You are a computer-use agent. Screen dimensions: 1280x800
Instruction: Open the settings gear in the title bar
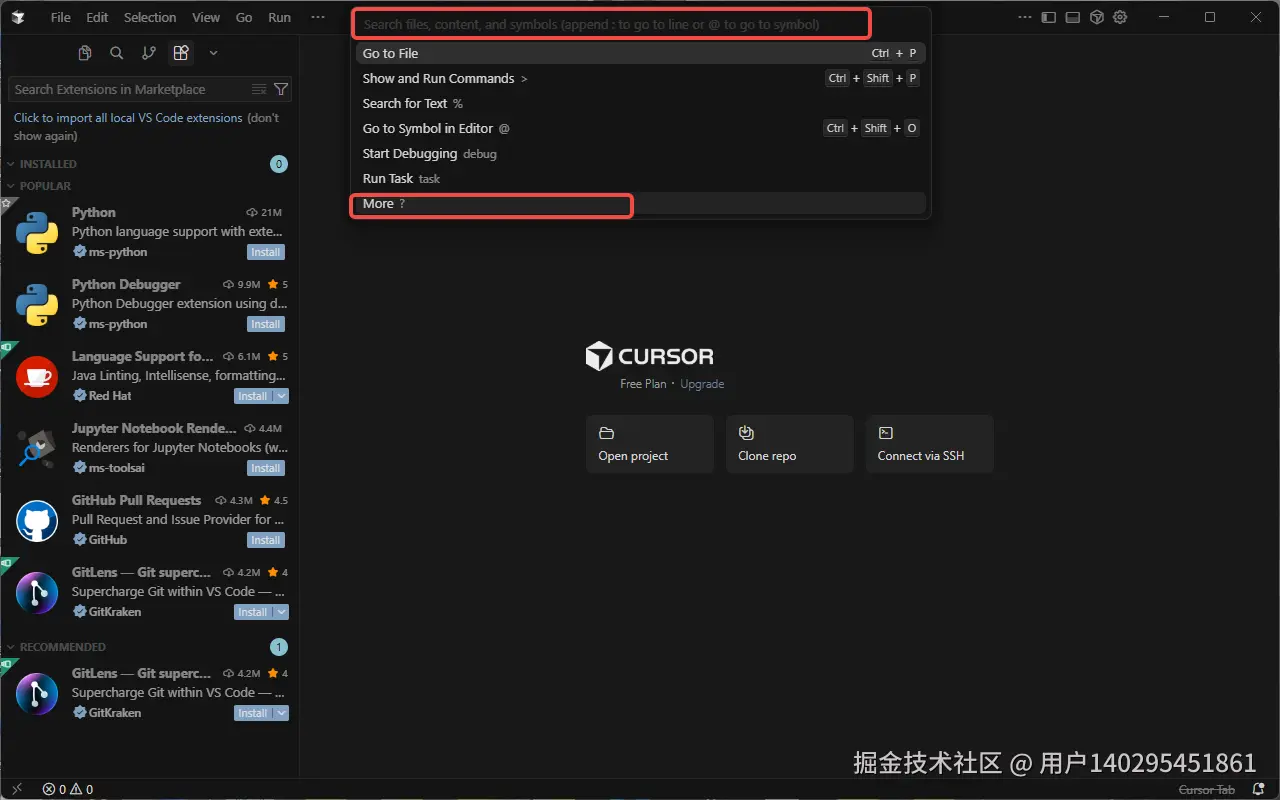1120,17
